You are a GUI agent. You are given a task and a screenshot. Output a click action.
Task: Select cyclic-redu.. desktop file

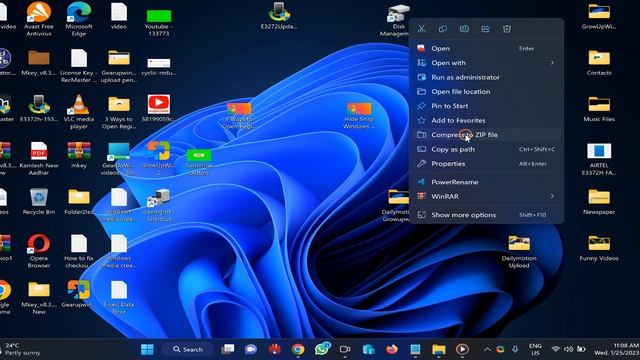coord(159,66)
